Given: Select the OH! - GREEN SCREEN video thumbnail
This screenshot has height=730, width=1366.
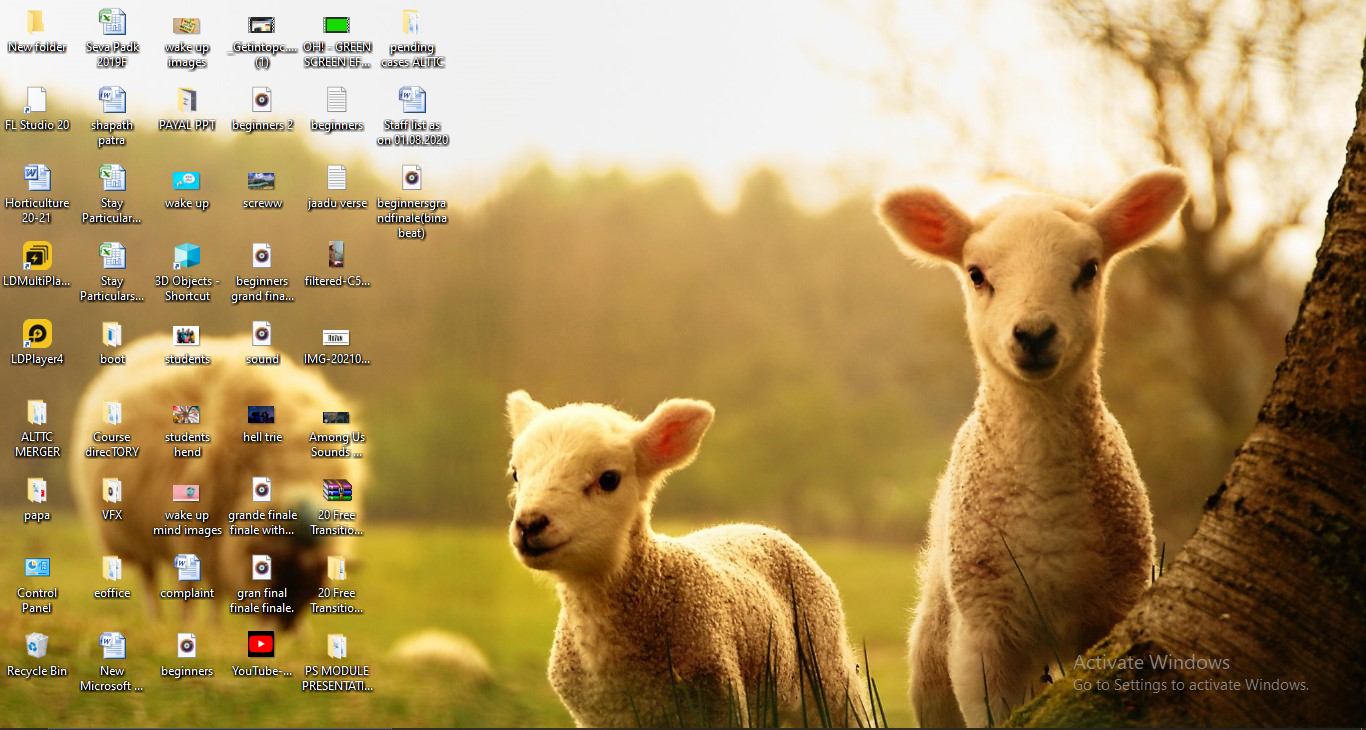Looking at the screenshot, I should point(337,24).
